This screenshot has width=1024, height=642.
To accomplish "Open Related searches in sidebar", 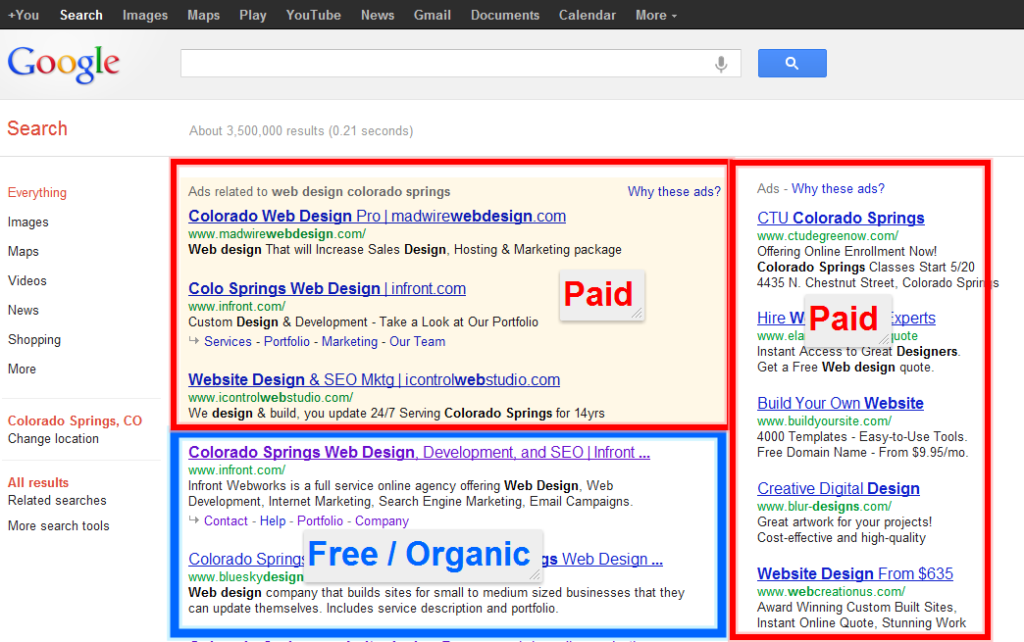I will click(x=57, y=501).
